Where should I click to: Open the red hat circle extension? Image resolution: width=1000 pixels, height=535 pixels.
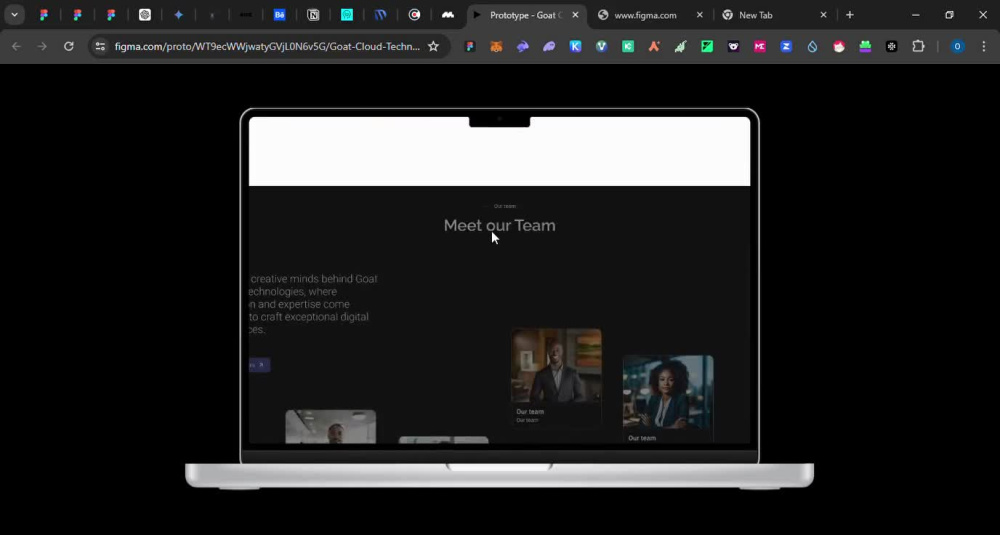(839, 46)
